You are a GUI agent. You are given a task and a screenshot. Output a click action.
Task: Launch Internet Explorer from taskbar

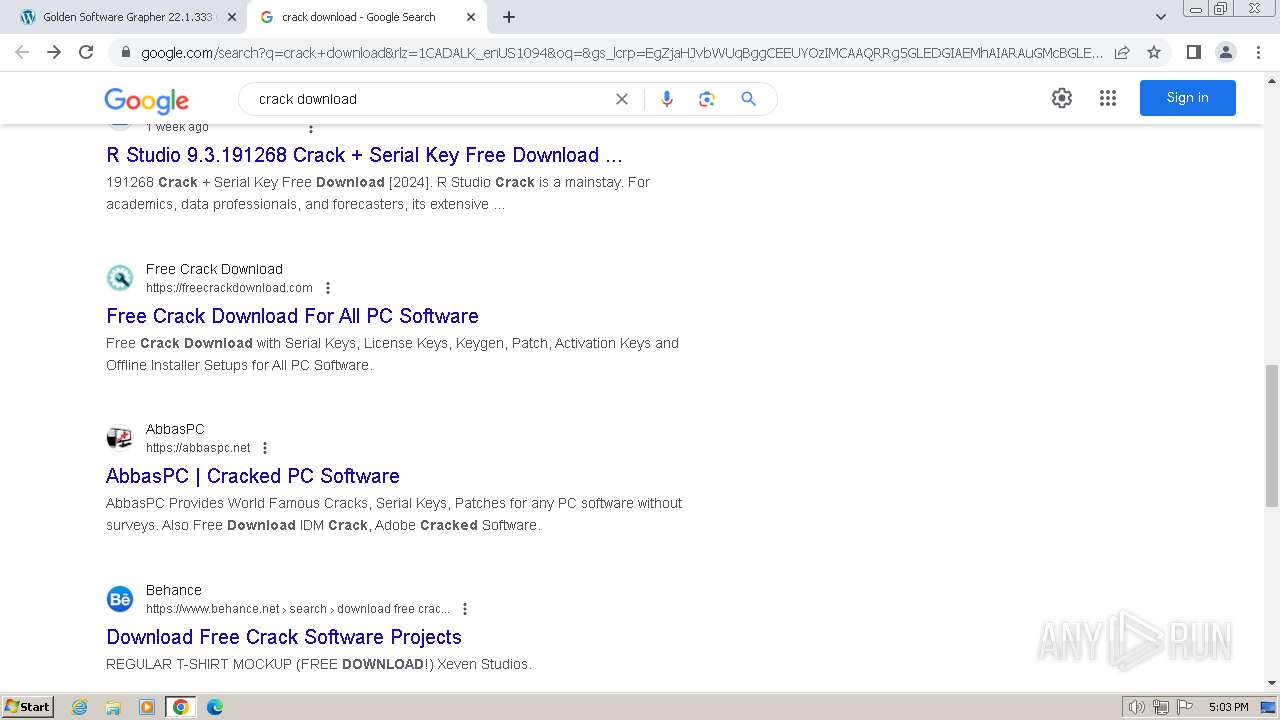click(80, 707)
